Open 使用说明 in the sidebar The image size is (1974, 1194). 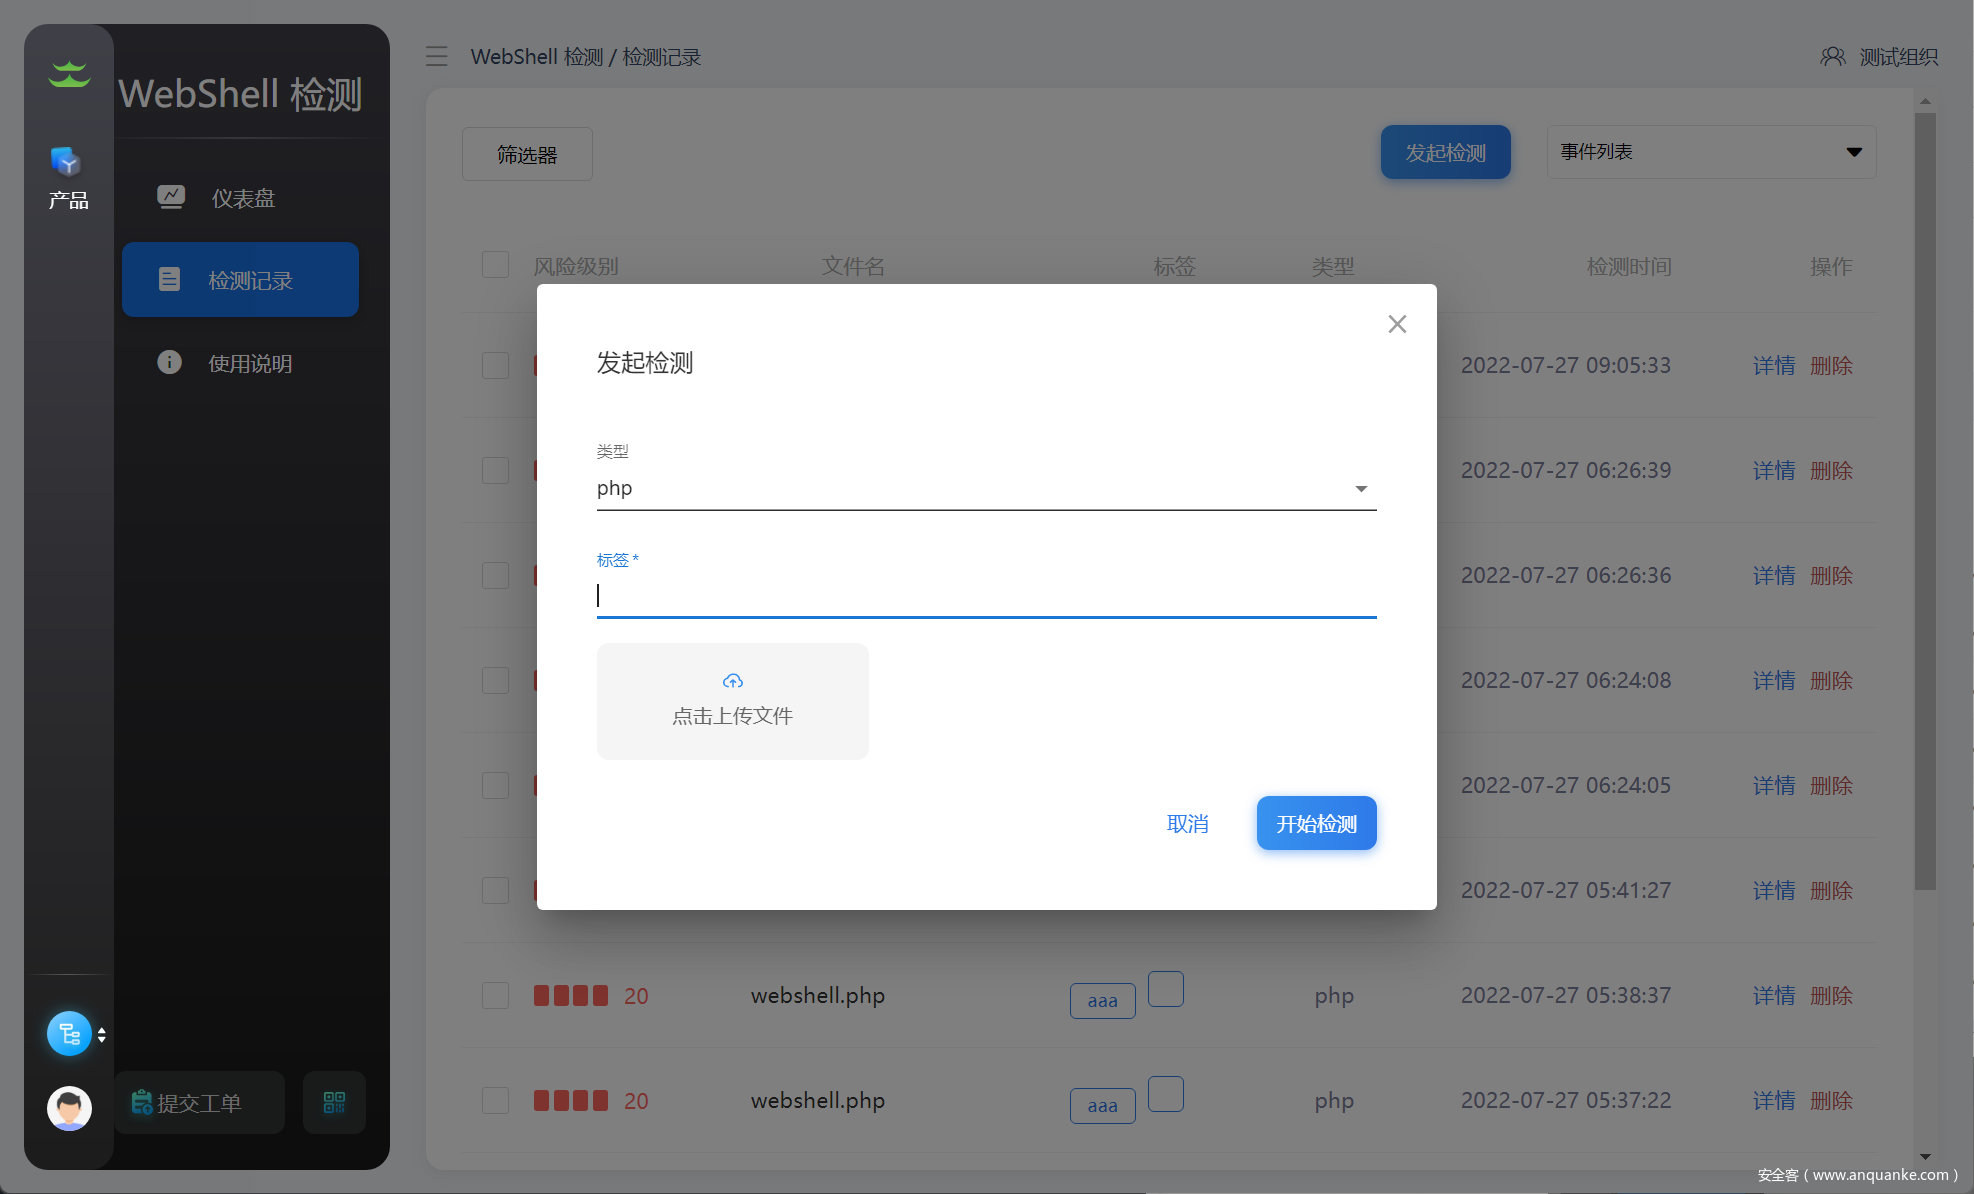249,363
